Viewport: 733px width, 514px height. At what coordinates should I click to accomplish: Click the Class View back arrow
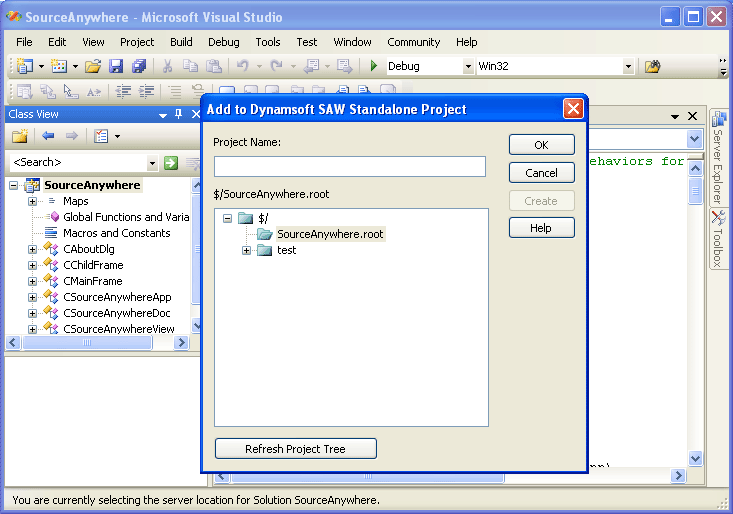click(47, 136)
